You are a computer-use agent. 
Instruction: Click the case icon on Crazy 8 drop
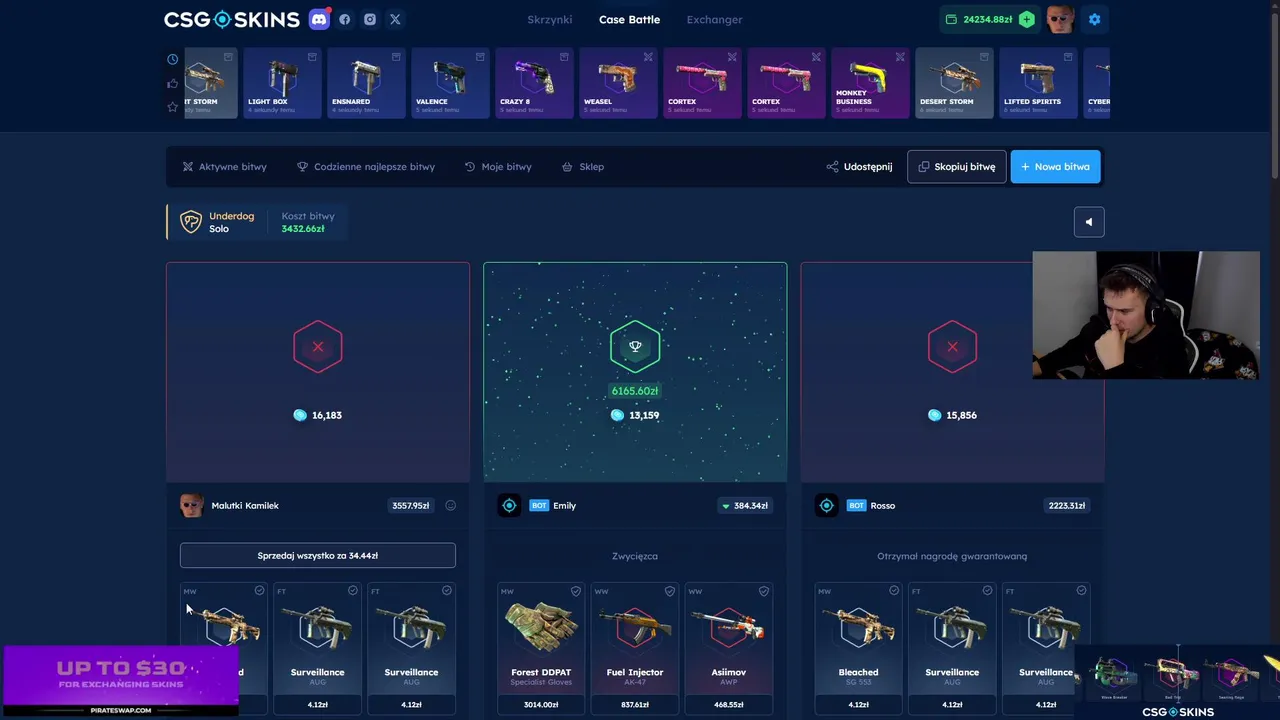coord(564,57)
